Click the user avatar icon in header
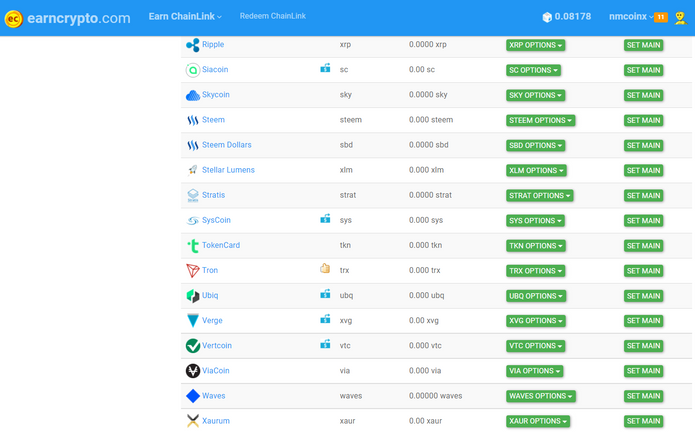This screenshot has width=695, height=432. point(680,18)
